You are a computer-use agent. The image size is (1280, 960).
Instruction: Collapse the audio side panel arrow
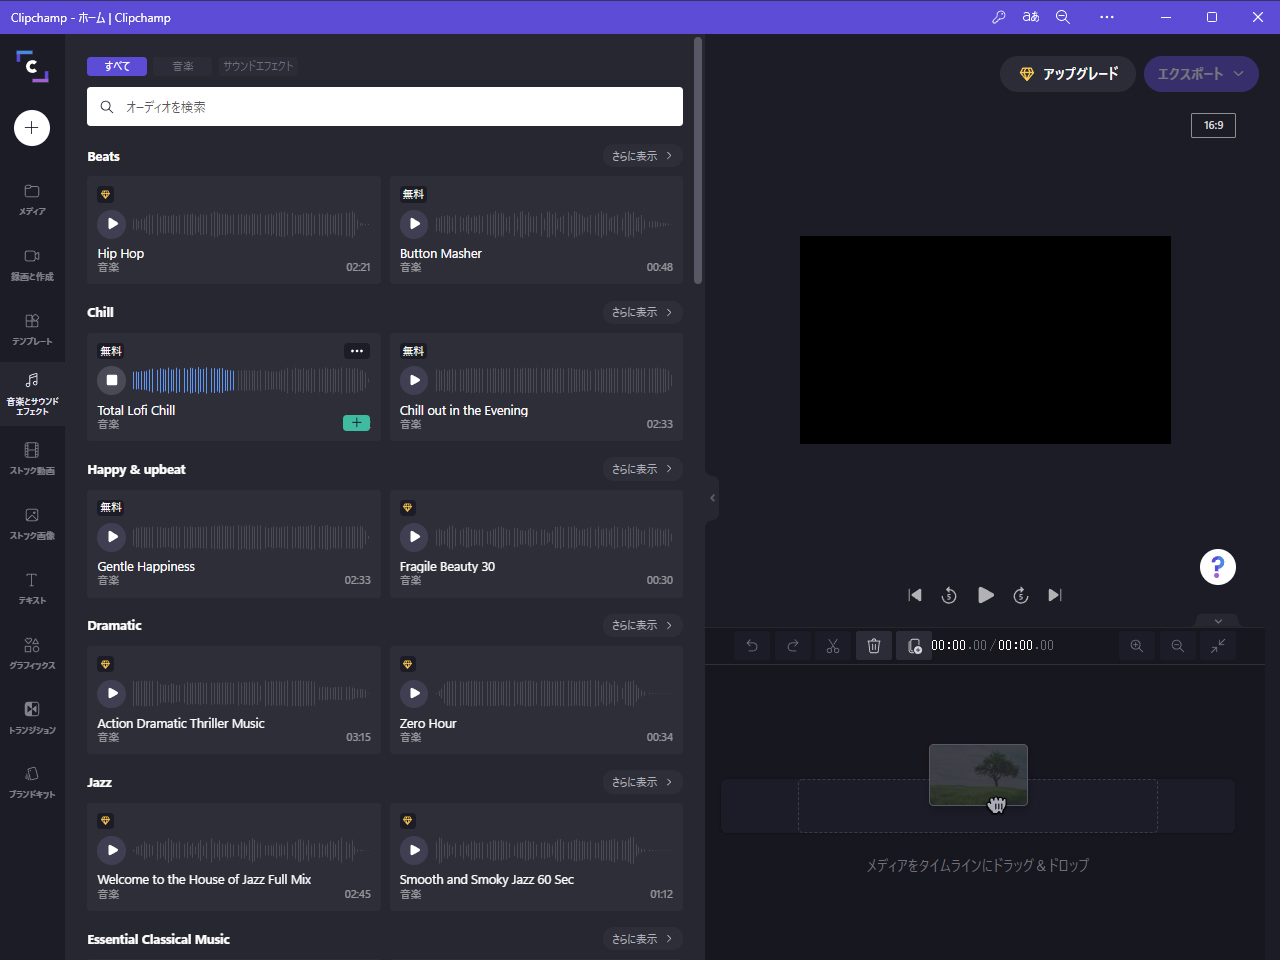tap(712, 498)
